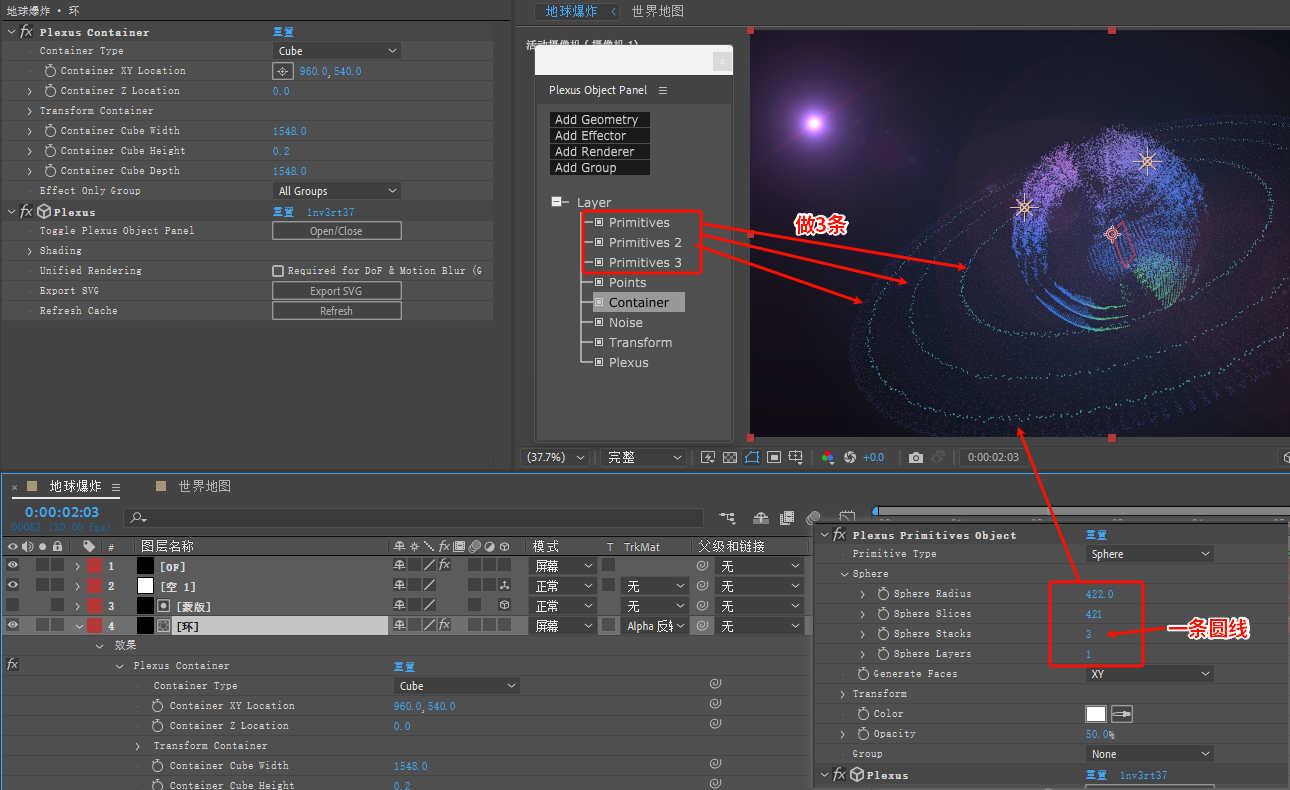Click show channel color management icon
Viewport: 1290px width, 790px height.
click(828, 457)
